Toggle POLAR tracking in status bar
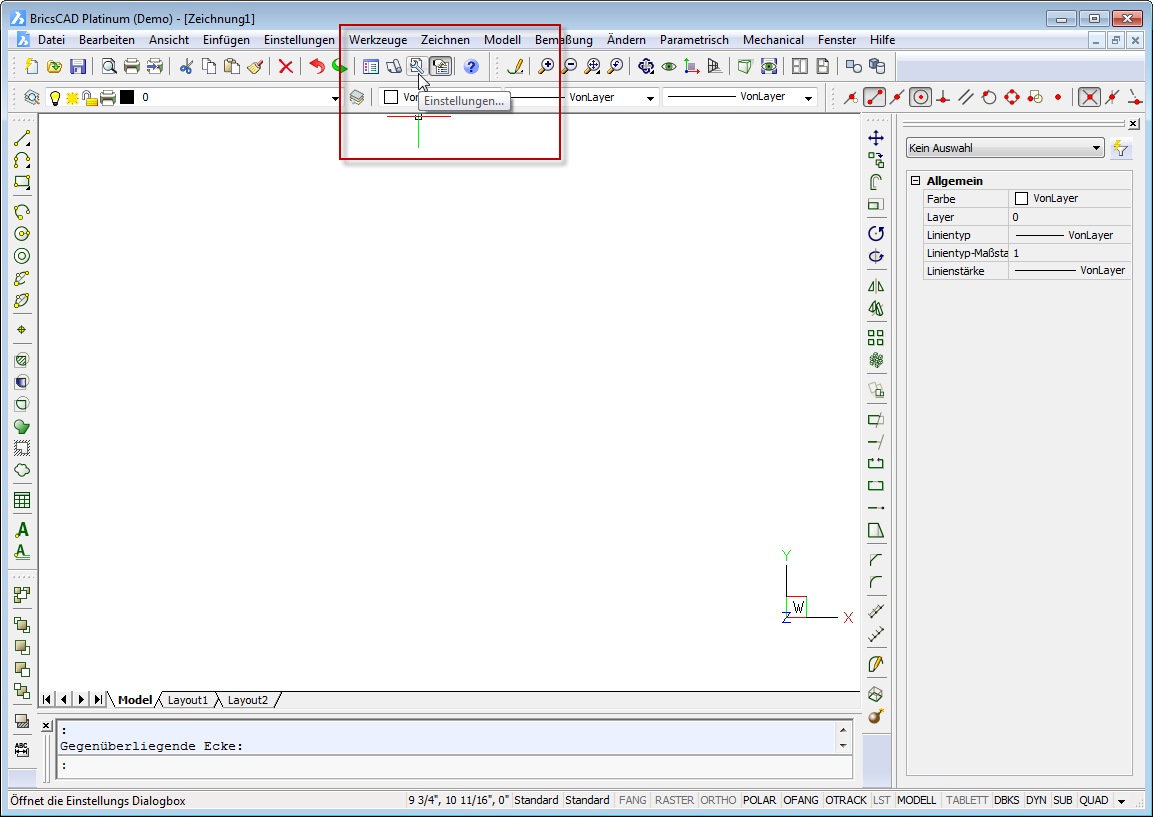 click(x=760, y=800)
